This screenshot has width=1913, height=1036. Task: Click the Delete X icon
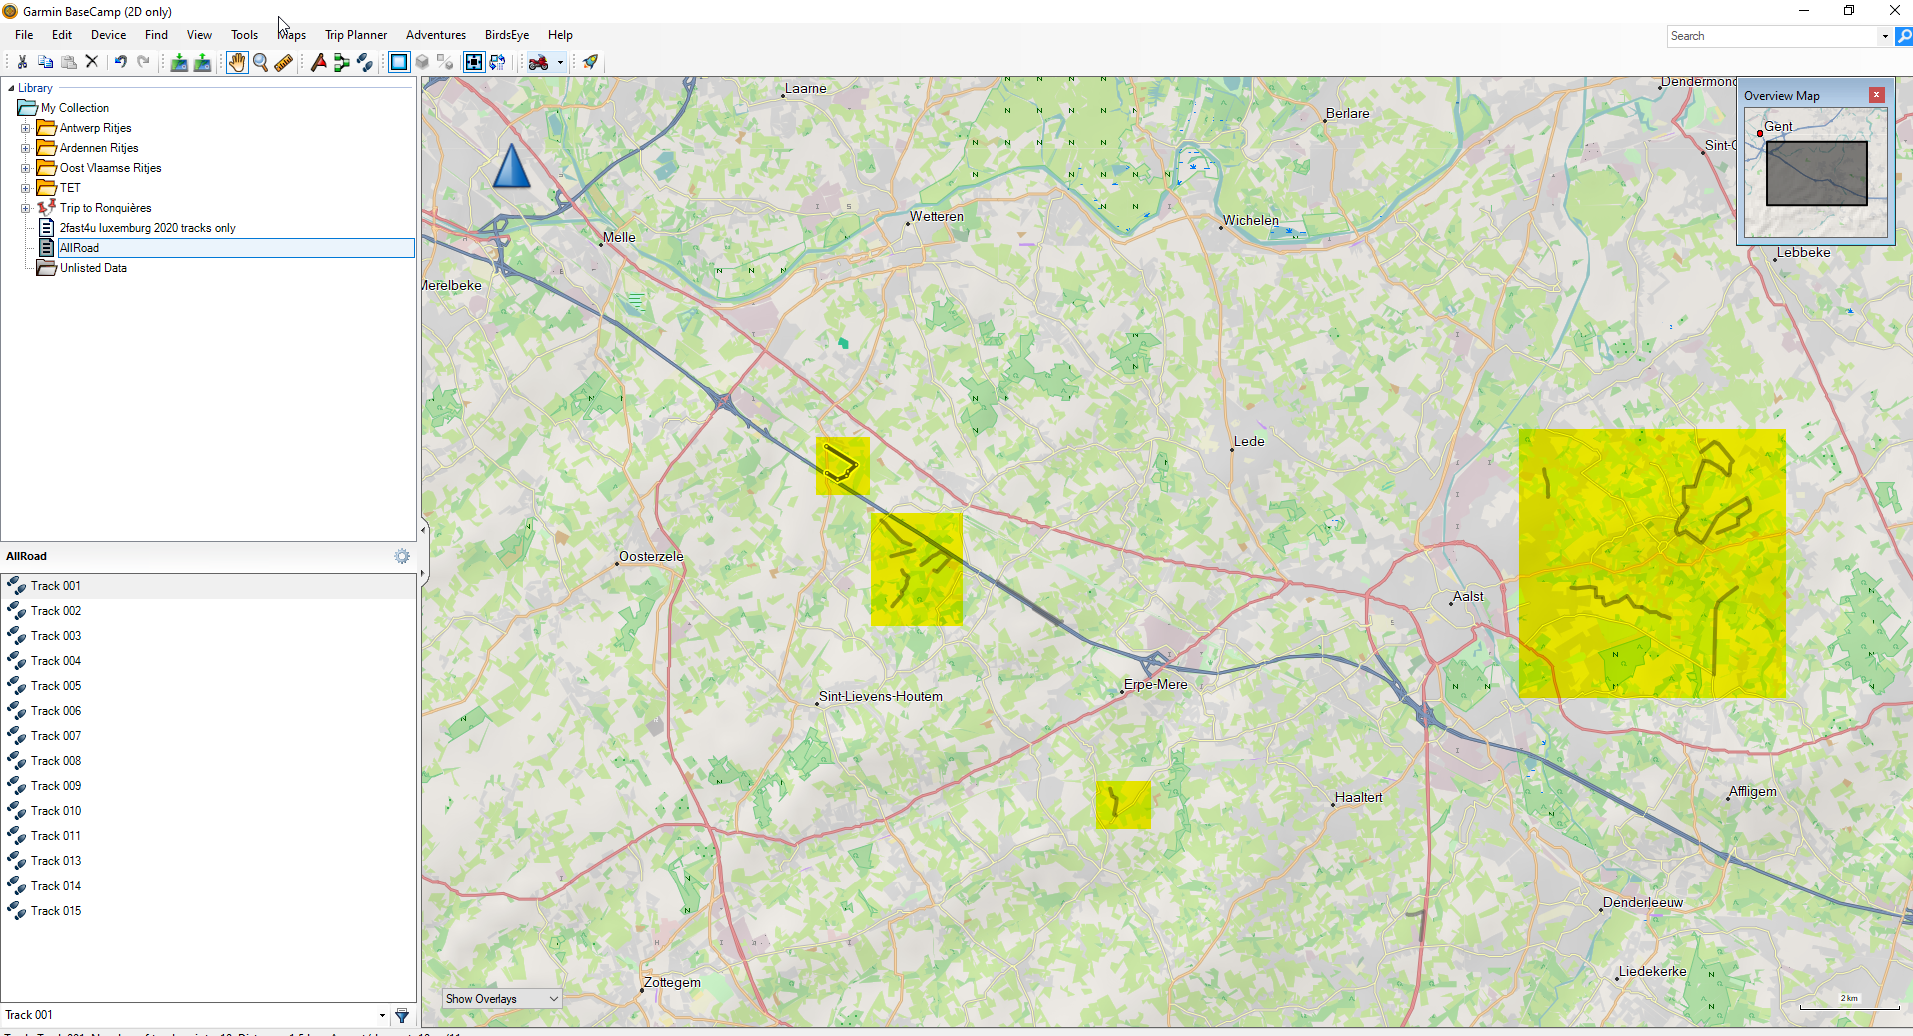pos(92,62)
